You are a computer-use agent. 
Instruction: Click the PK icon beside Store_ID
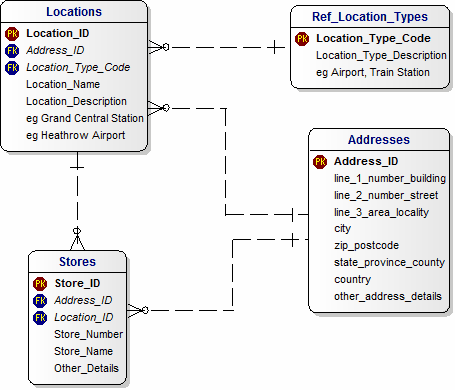coord(40,284)
